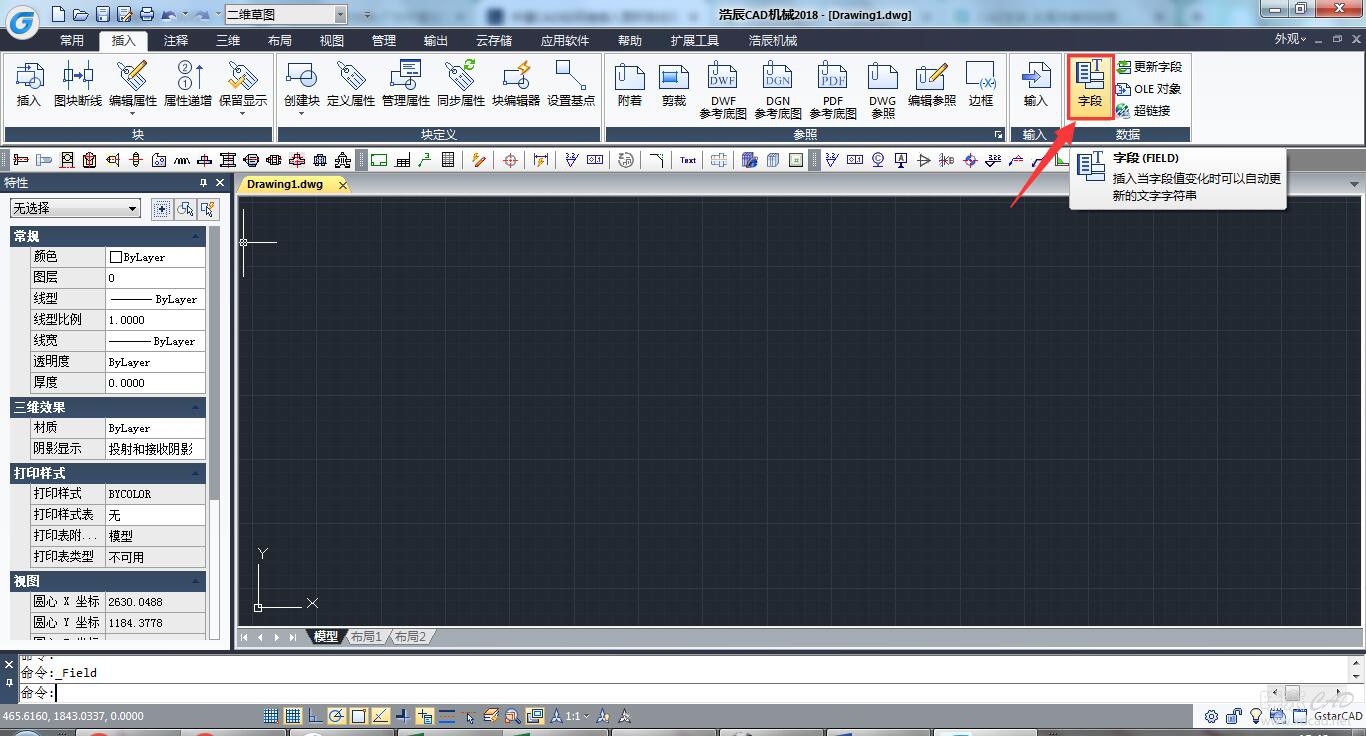1366x736 pixels.
Task: Click the 同步属性 icon
Action: point(460,83)
